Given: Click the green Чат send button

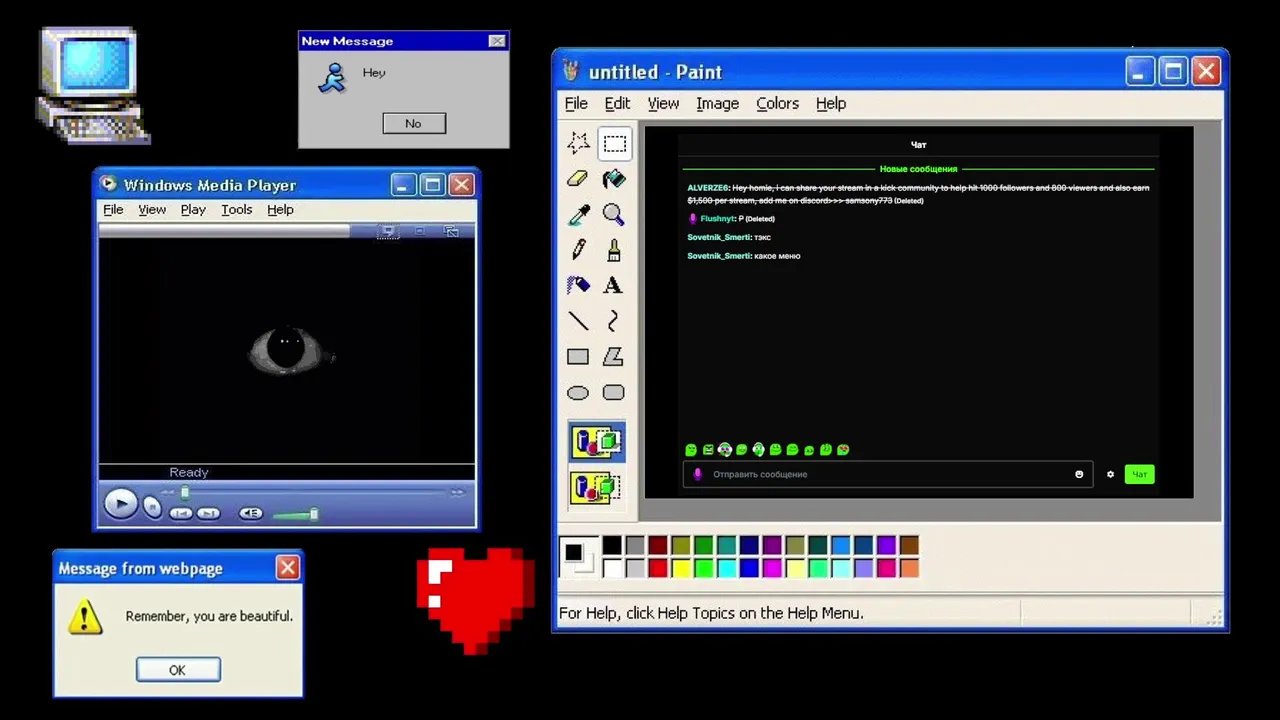Looking at the screenshot, I should pyautogui.click(x=1139, y=474).
